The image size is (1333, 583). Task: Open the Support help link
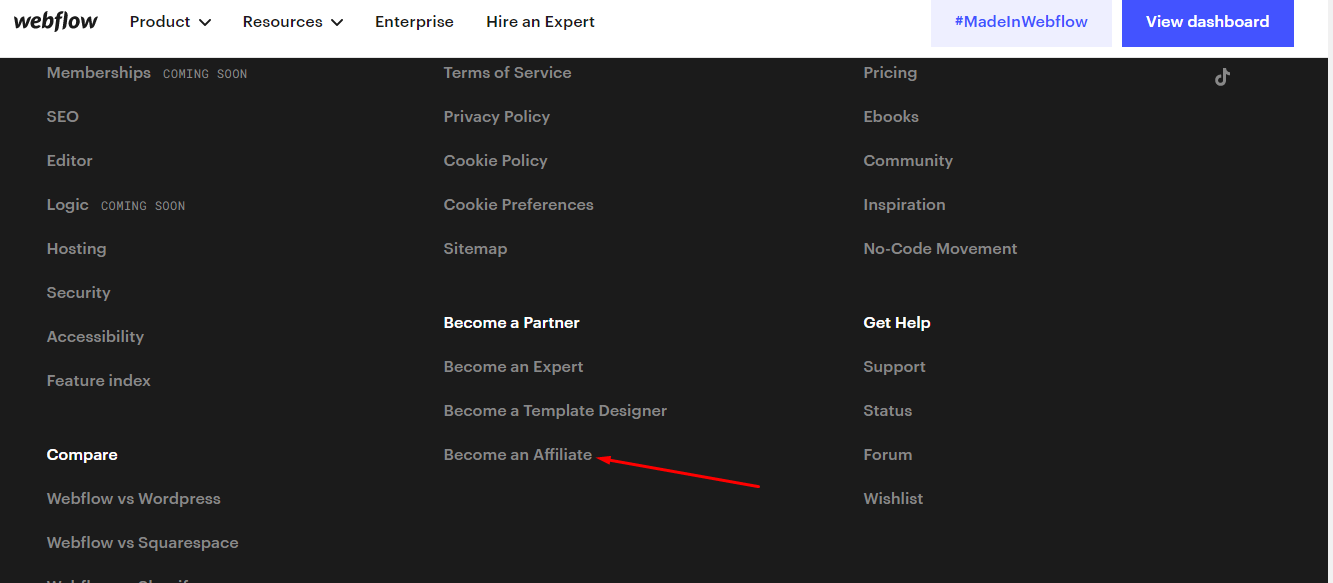(x=894, y=367)
